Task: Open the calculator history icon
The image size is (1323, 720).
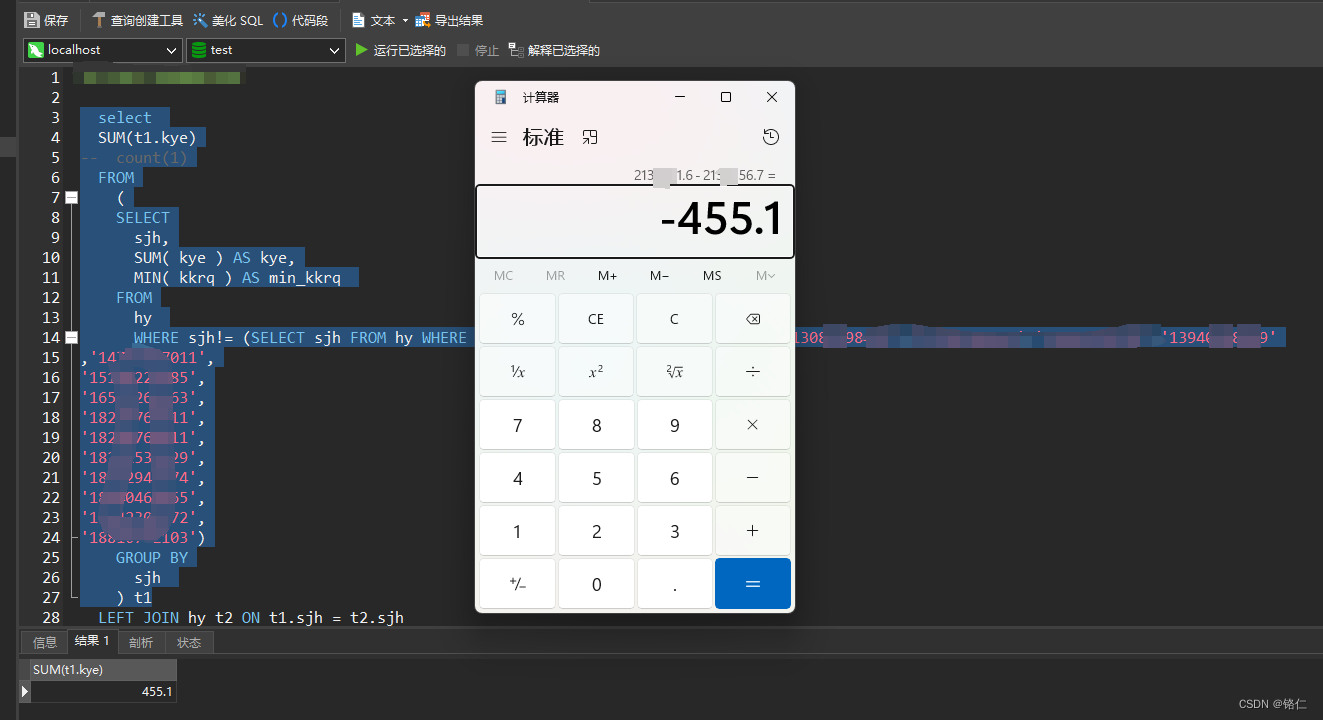Action: click(x=770, y=137)
